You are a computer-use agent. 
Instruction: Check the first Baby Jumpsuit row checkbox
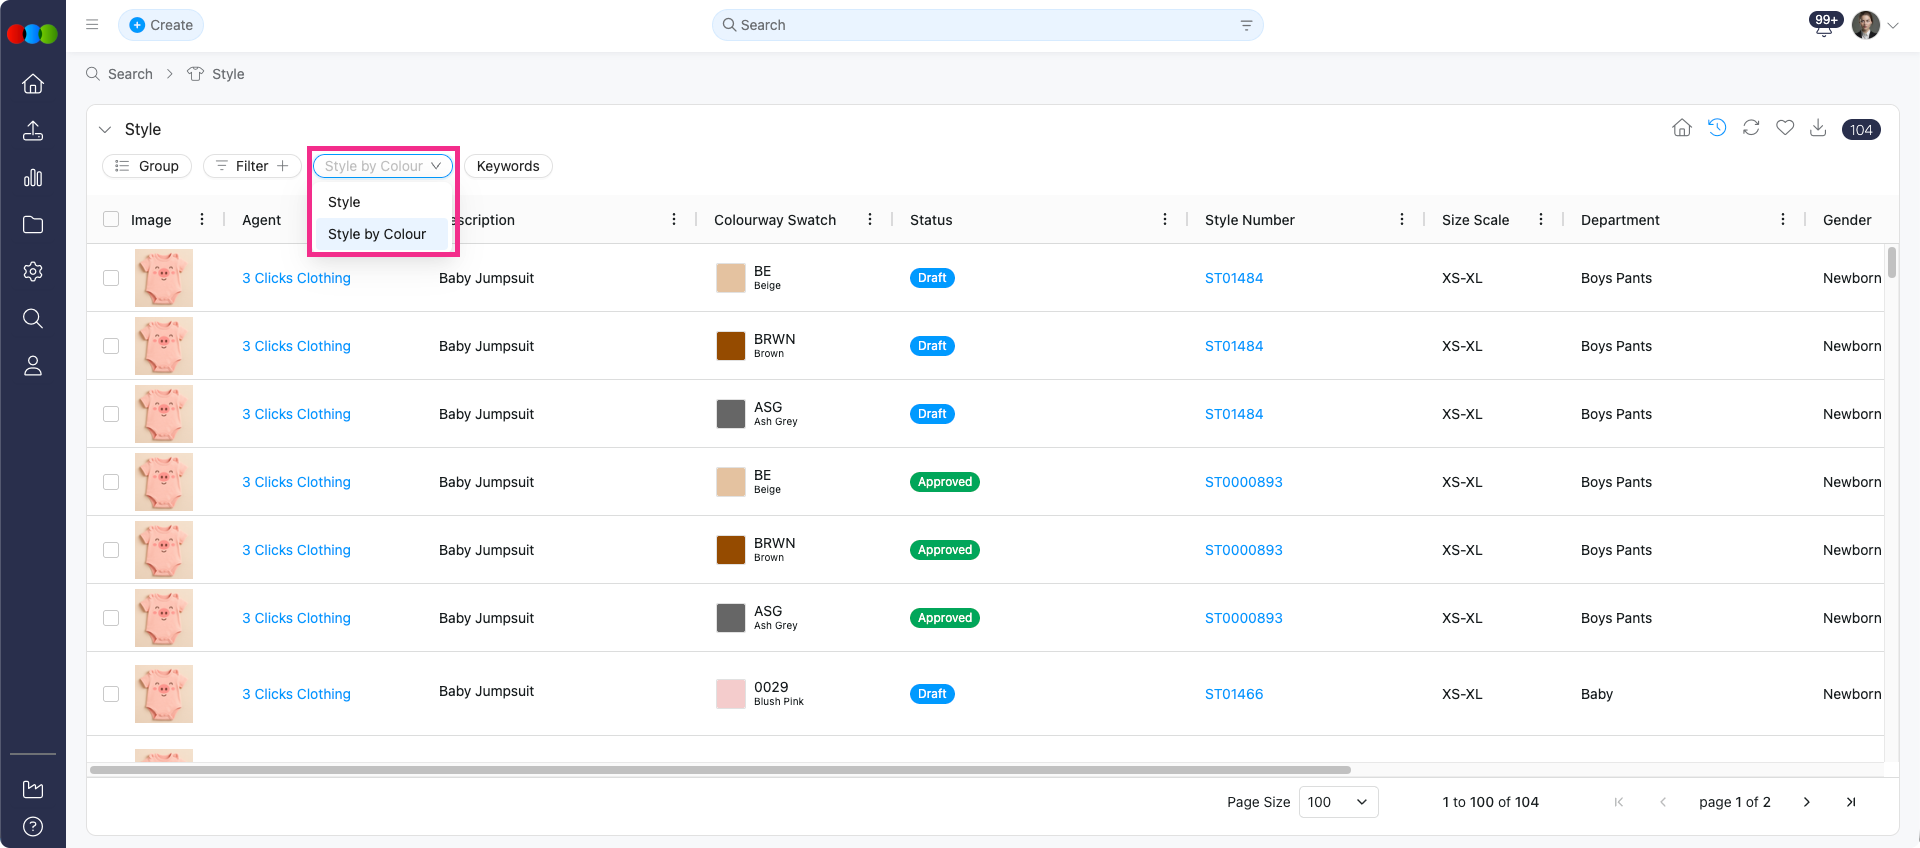point(111,278)
